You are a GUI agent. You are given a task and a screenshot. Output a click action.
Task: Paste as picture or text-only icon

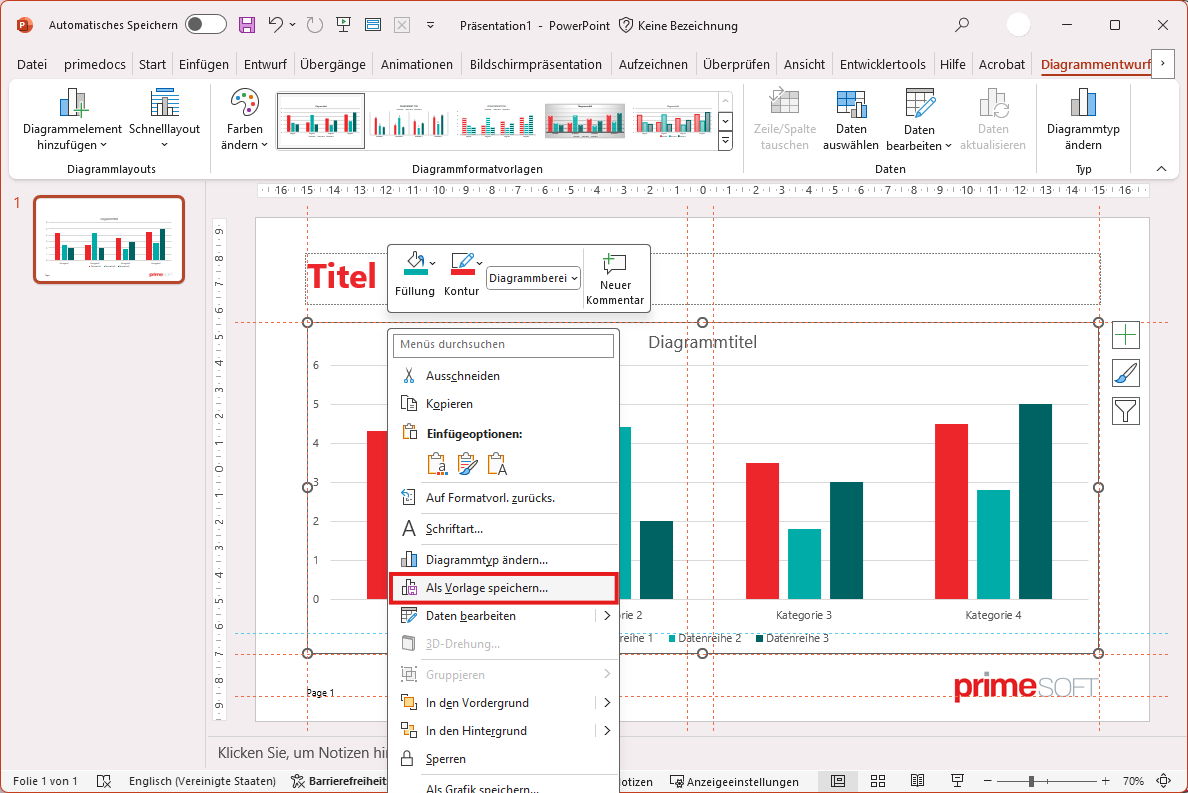pos(497,464)
